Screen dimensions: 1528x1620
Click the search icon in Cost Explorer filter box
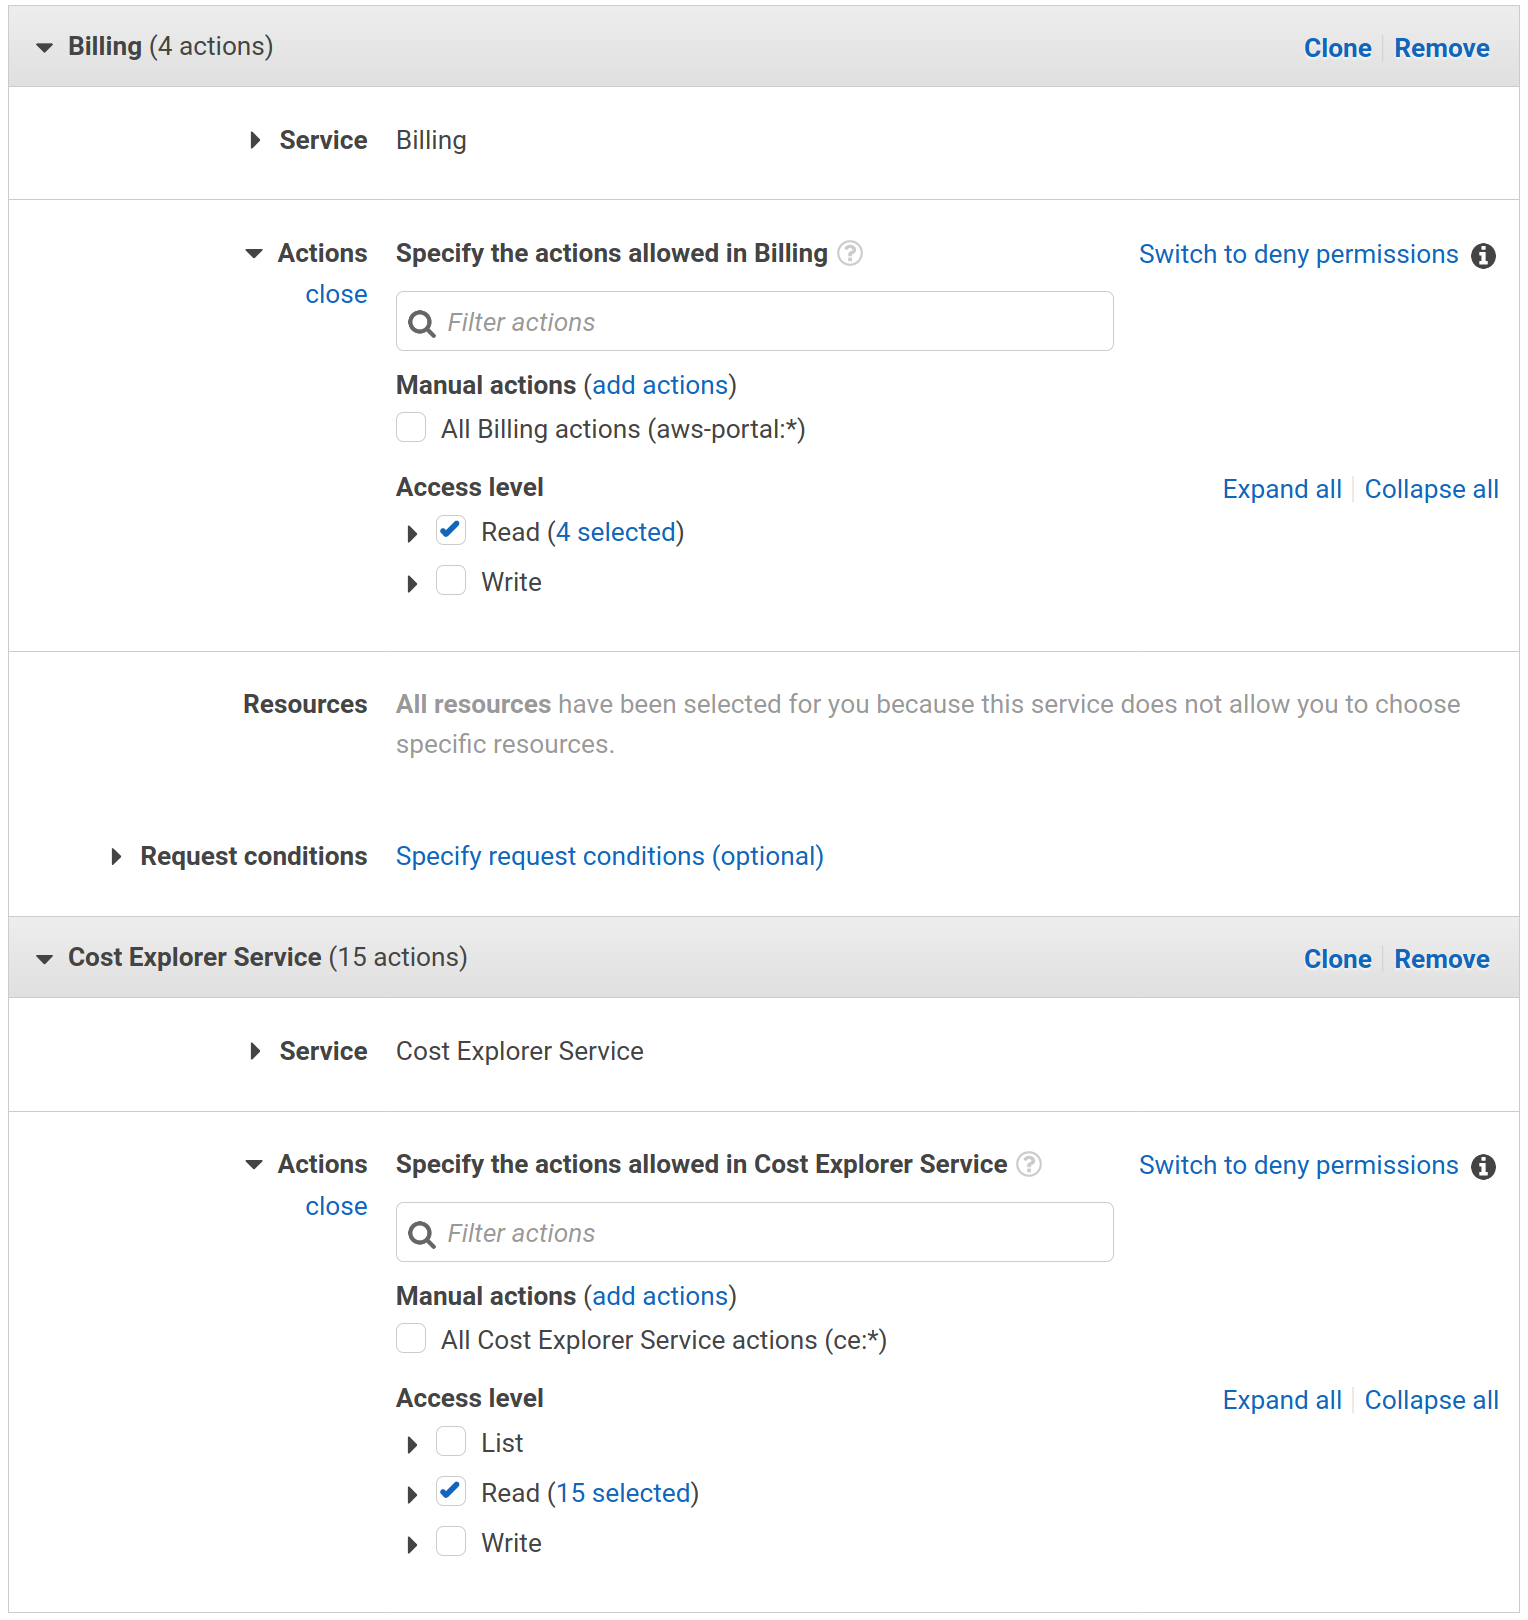pyautogui.click(x=422, y=1235)
